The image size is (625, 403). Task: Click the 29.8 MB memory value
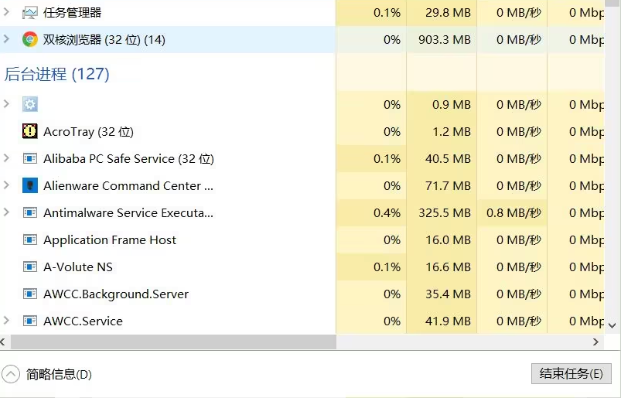click(x=448, y=13)
